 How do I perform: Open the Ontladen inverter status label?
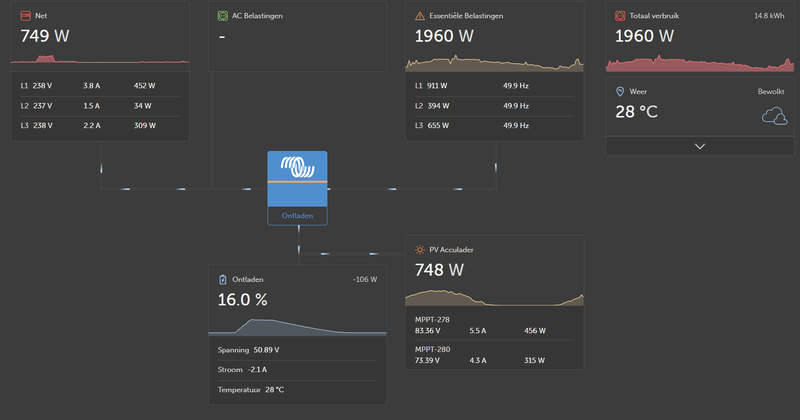pyautogui.click(x=297, y=216)
